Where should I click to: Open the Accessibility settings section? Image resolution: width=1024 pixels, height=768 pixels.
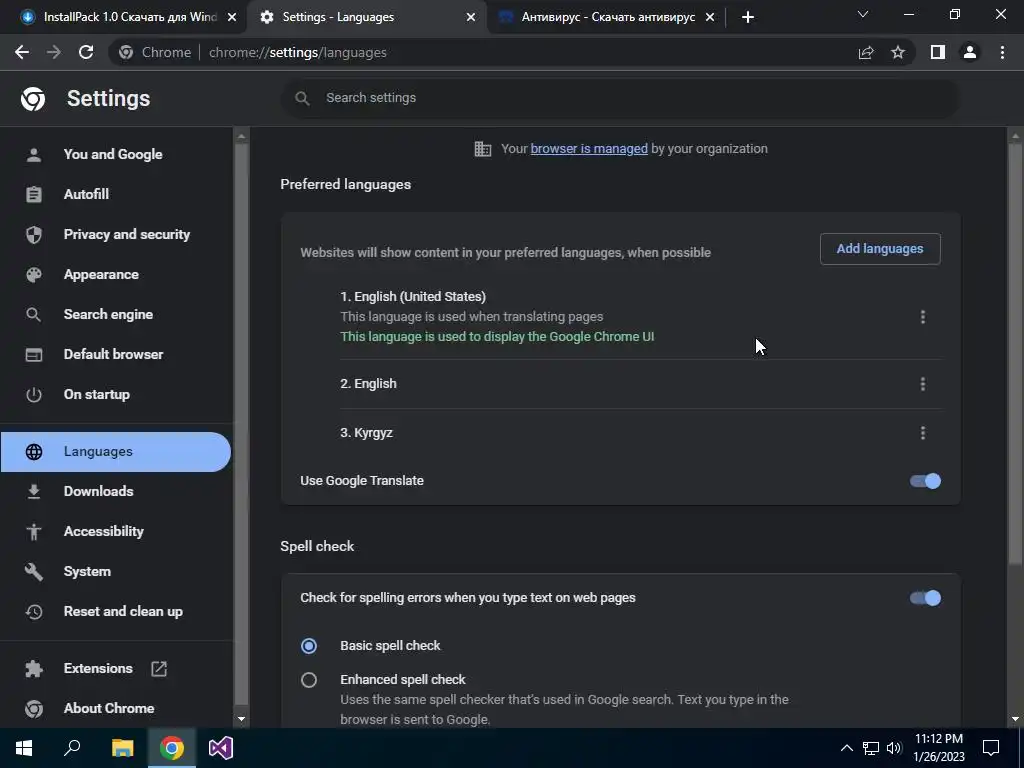point(116,531)
